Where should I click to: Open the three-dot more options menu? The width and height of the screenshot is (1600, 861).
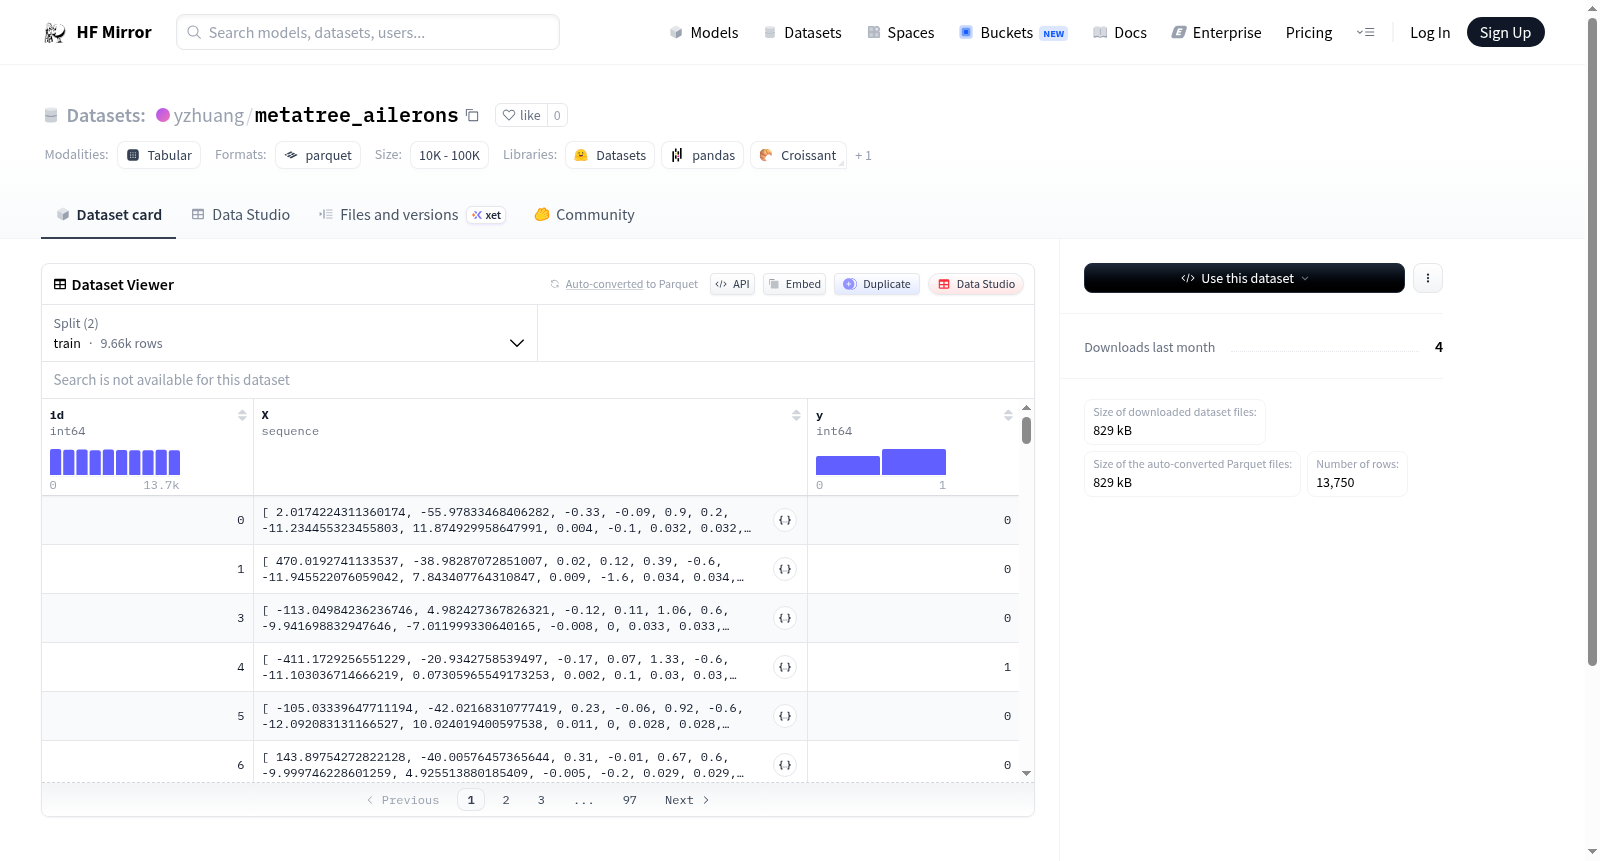tap(1428, 278)
